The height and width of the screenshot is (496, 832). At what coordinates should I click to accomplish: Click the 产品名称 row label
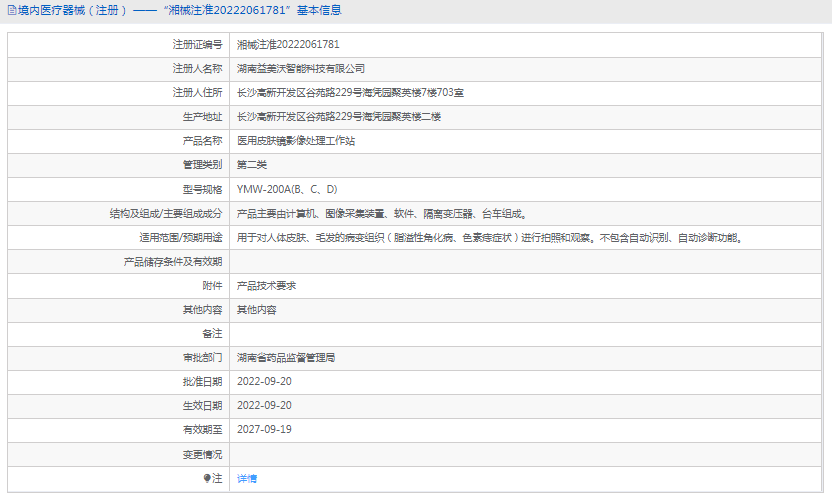pos(203,141)
